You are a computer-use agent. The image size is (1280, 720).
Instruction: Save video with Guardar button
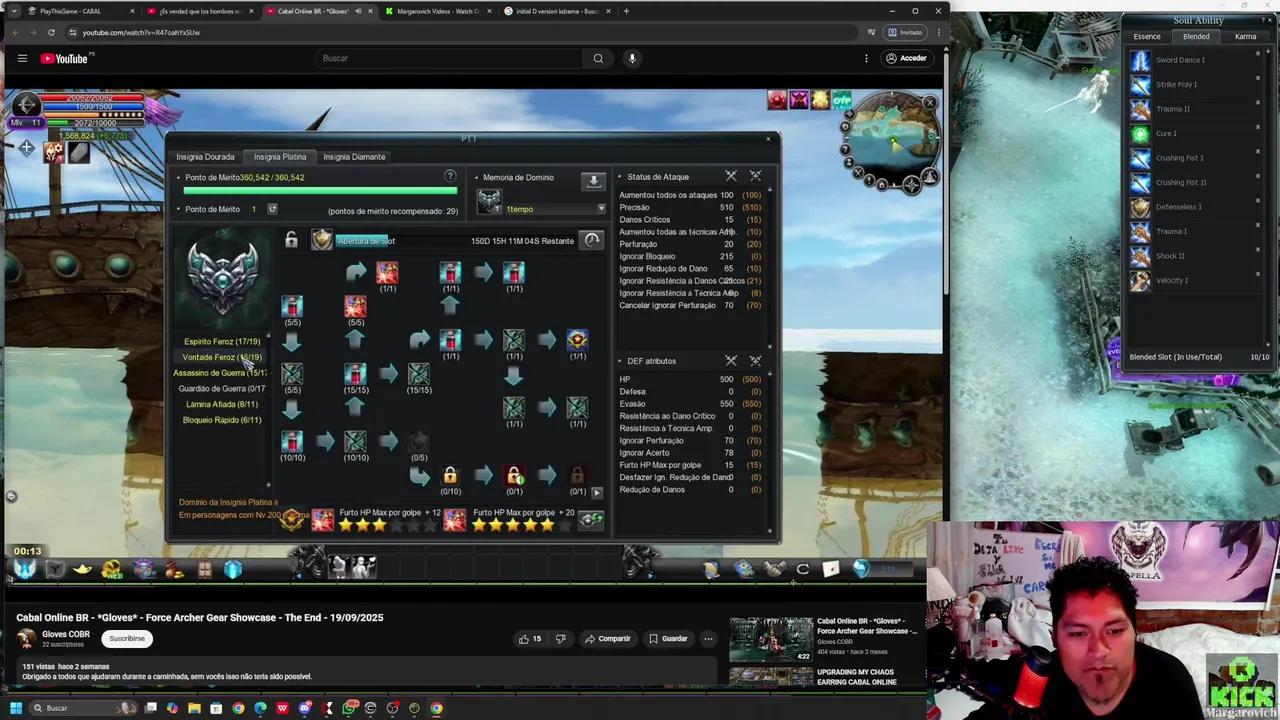668,638
